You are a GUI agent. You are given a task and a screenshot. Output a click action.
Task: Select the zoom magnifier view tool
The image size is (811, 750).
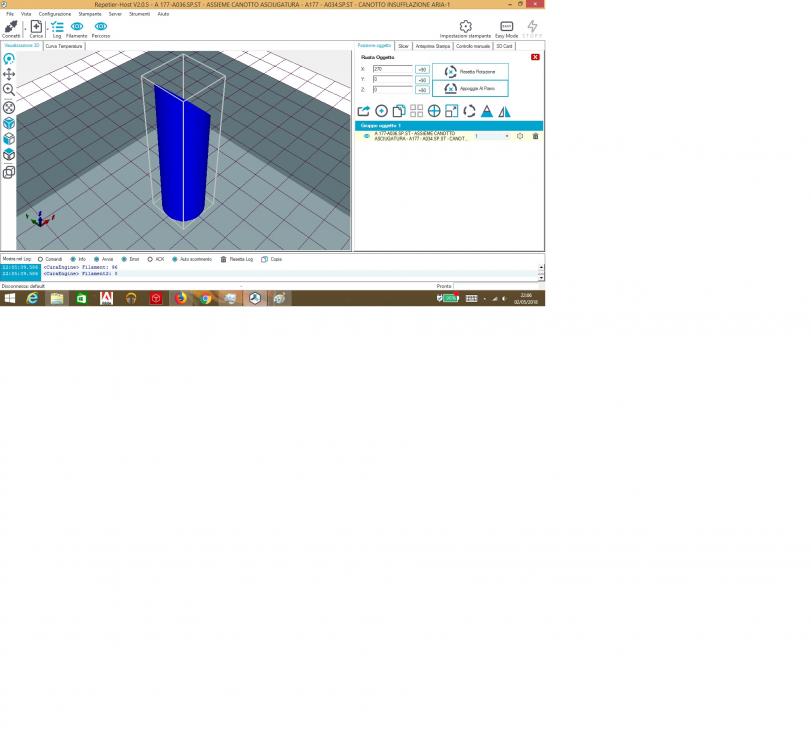pyautogui.click(x=9, y=90)
